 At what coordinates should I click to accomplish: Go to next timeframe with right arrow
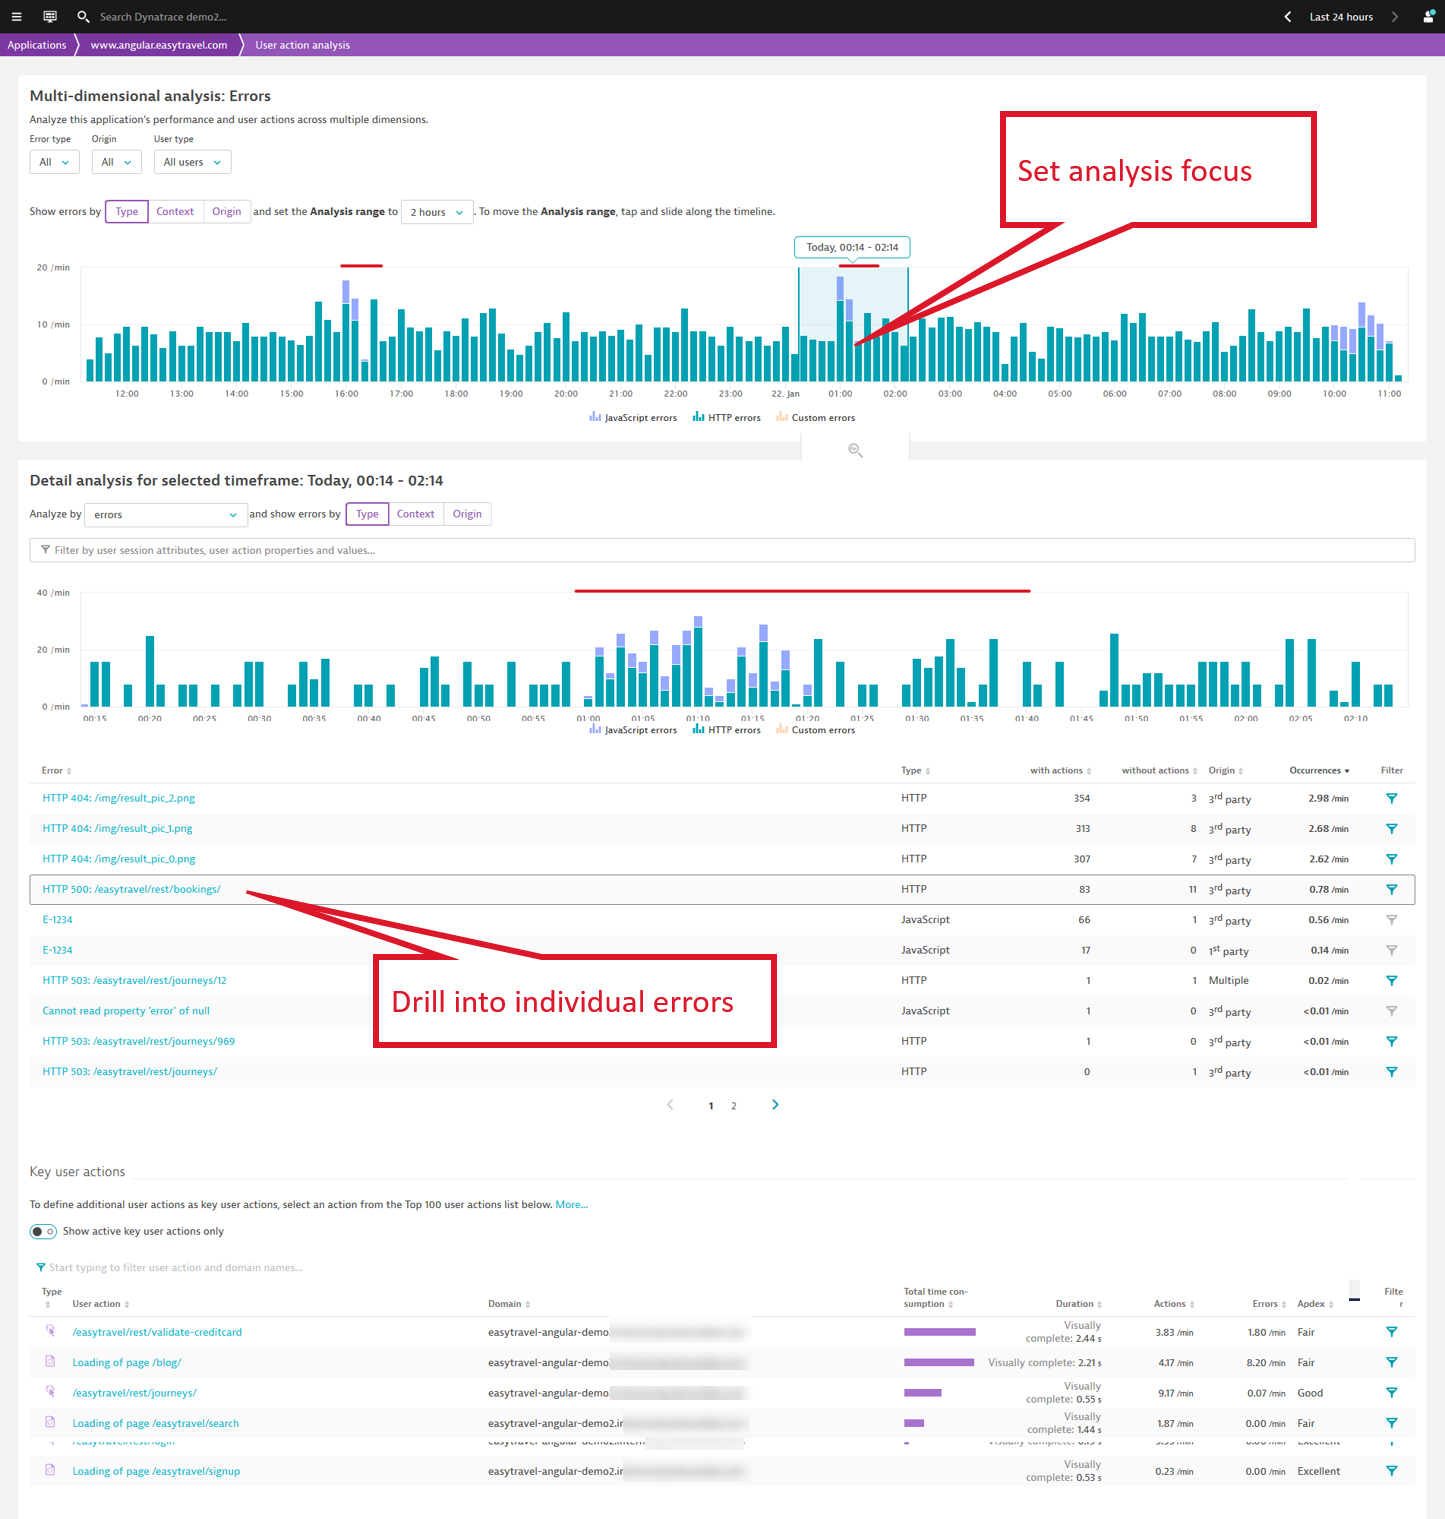coord(1395,17)
